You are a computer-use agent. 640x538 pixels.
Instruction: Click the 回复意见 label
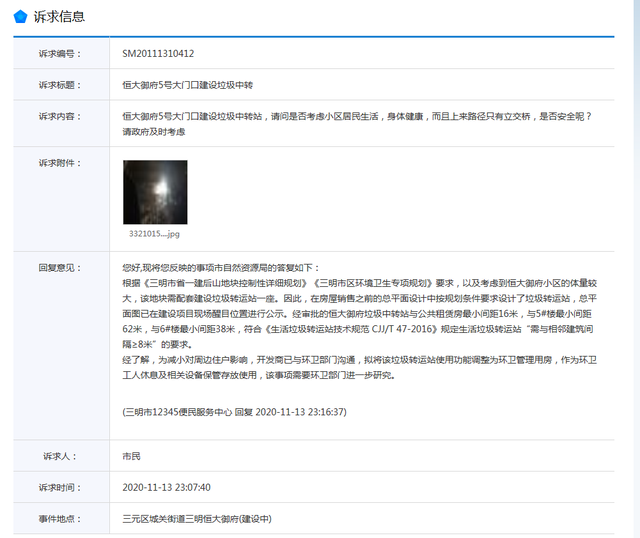(60, 268)
